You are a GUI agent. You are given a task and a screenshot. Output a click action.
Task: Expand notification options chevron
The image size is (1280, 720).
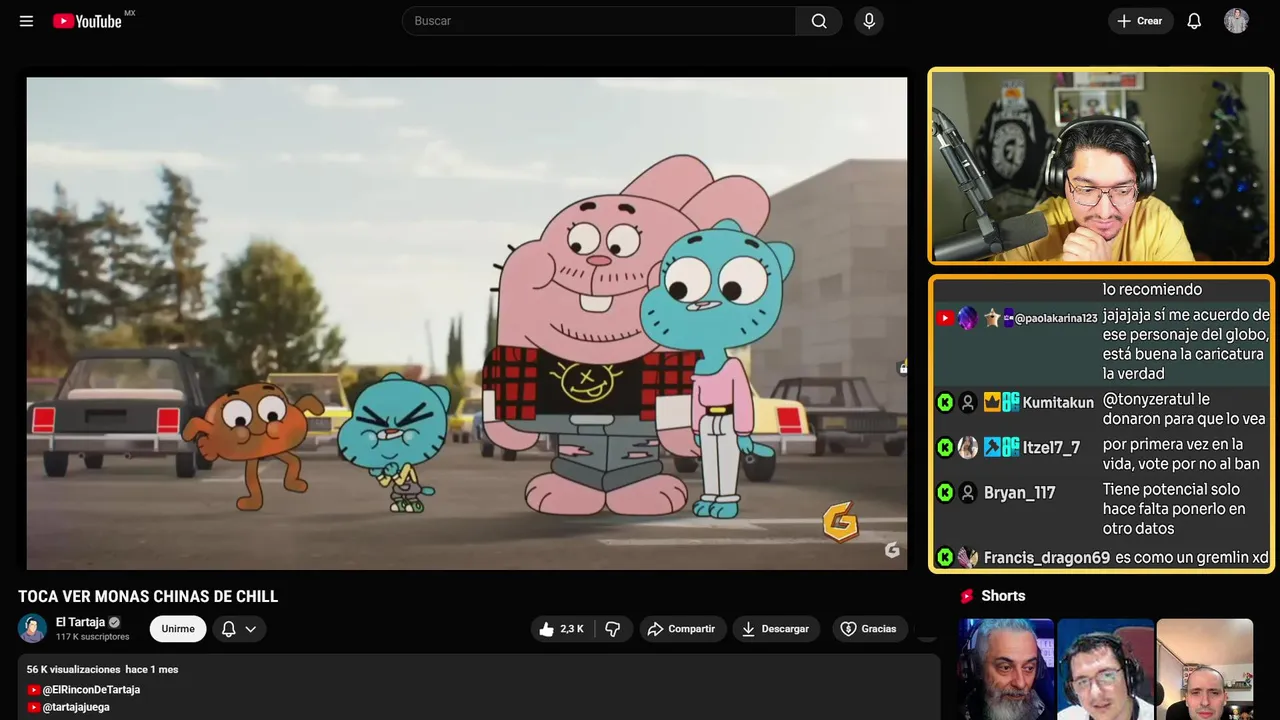coord(251,629)
